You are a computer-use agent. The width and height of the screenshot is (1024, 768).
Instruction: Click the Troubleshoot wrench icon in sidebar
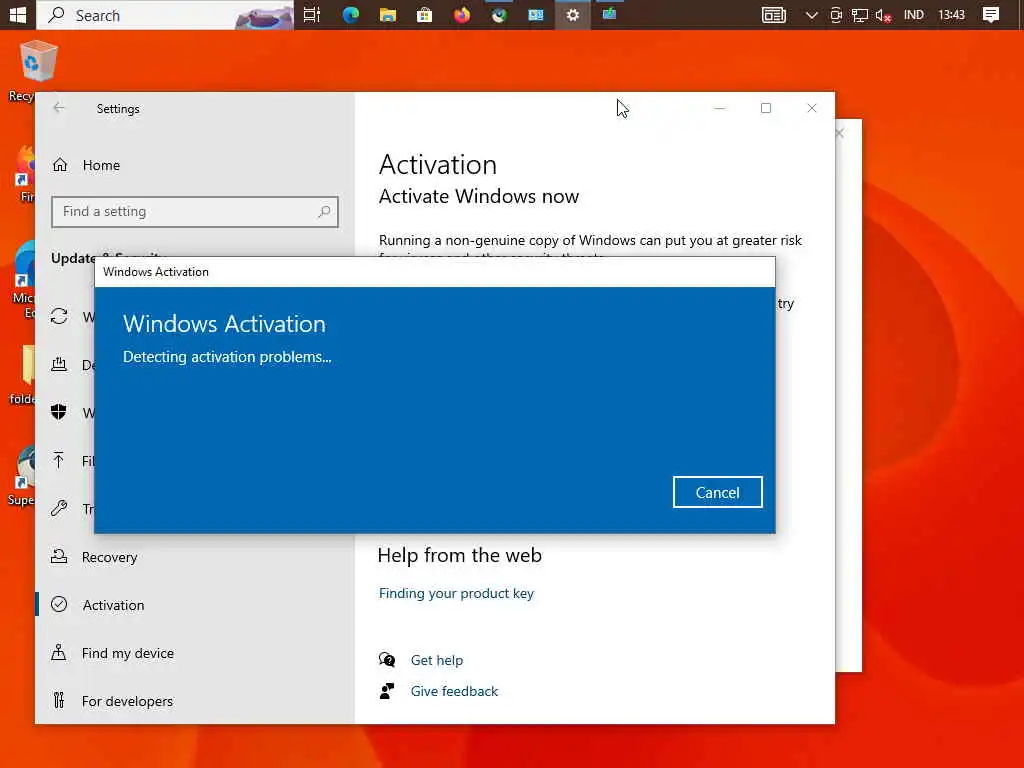click(59, 508)
